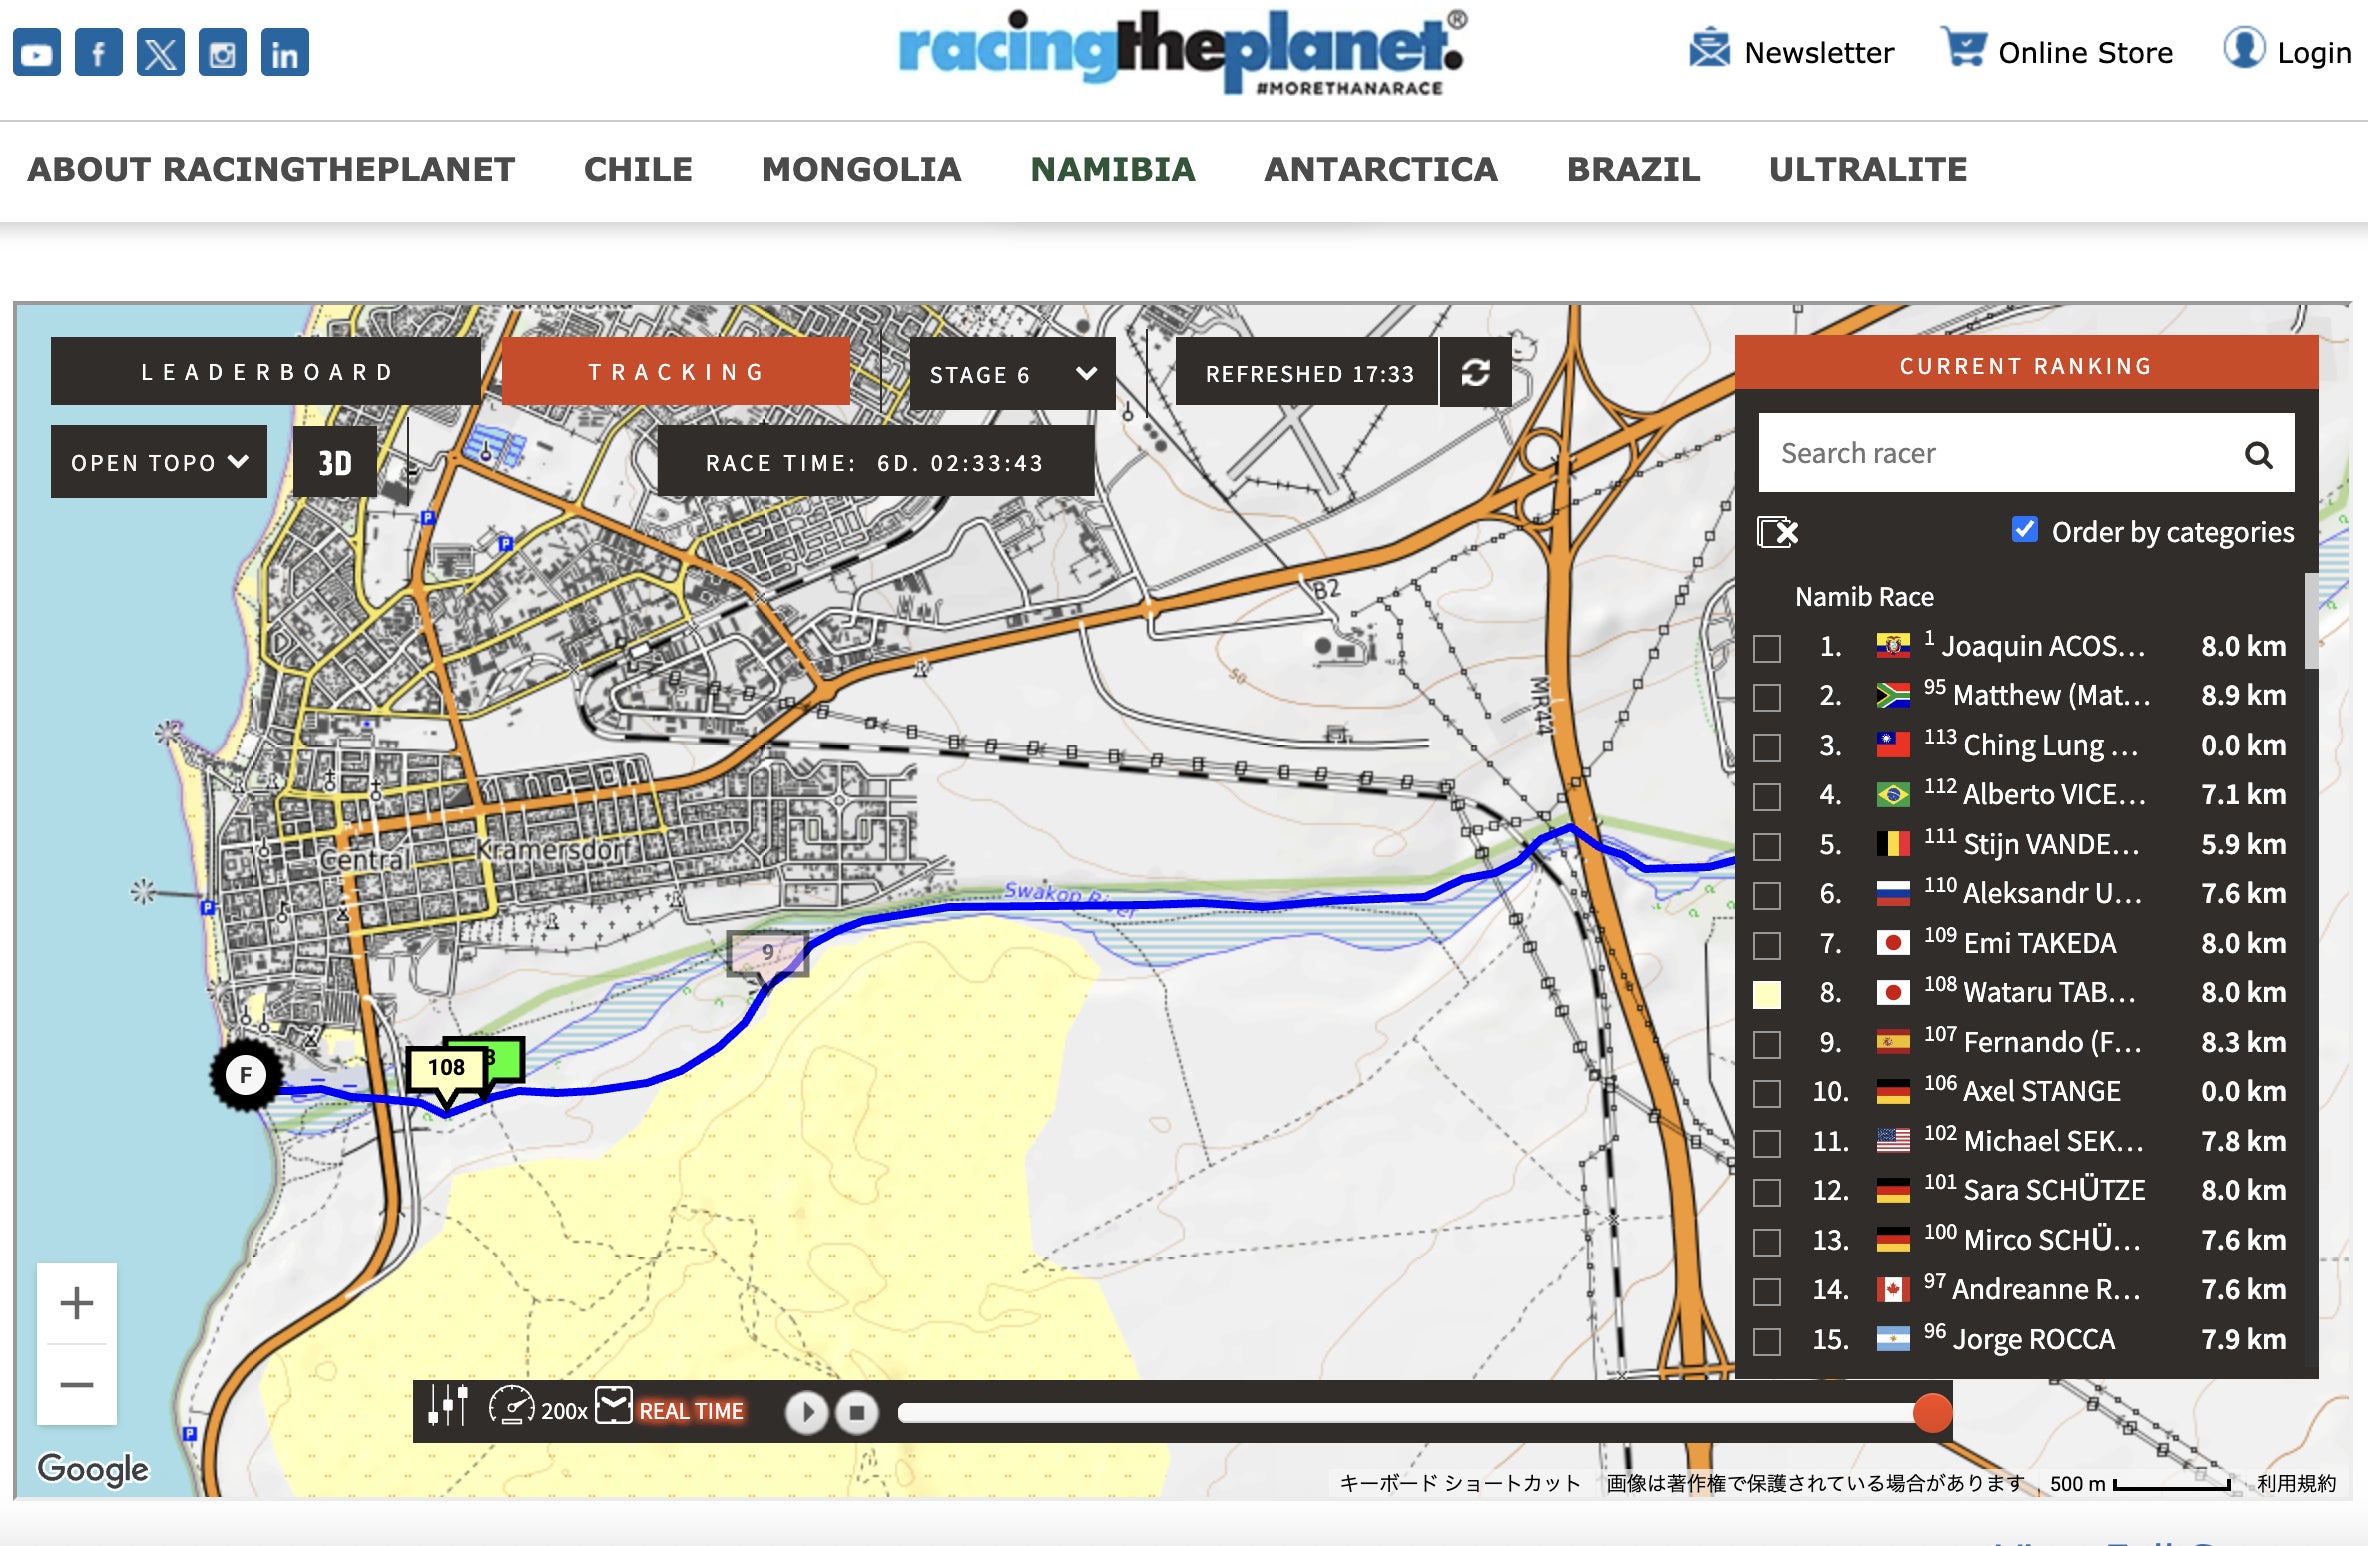Click the Google logo on map
Screen dimensions: 2368x1546
click(93, 1468)
